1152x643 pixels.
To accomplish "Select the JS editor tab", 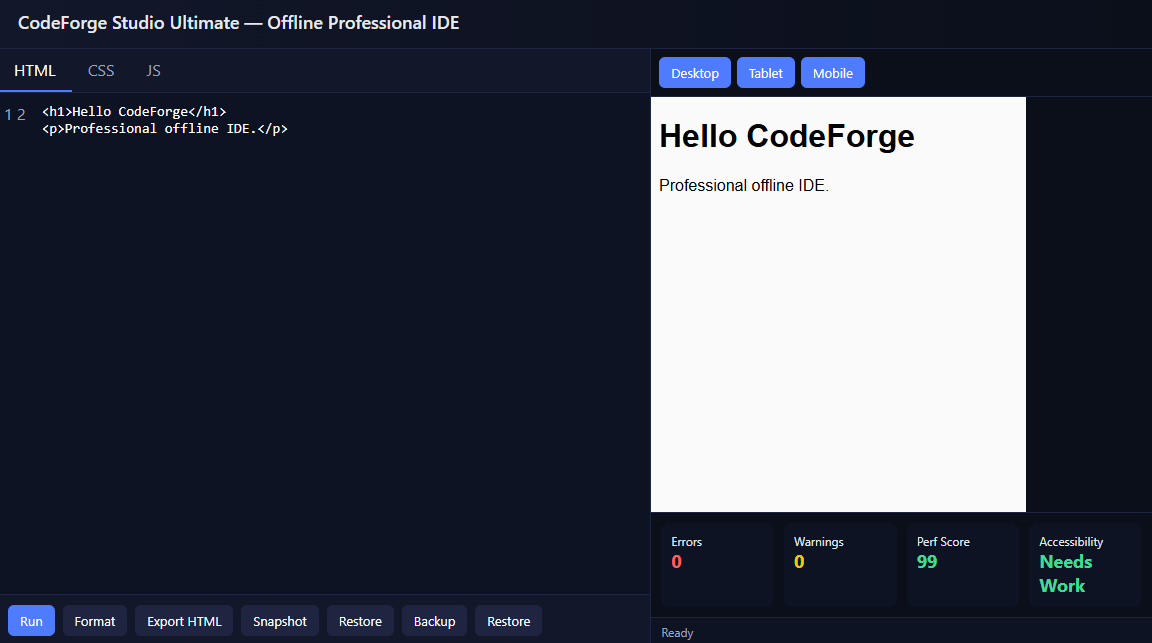I will click(153, 71).
